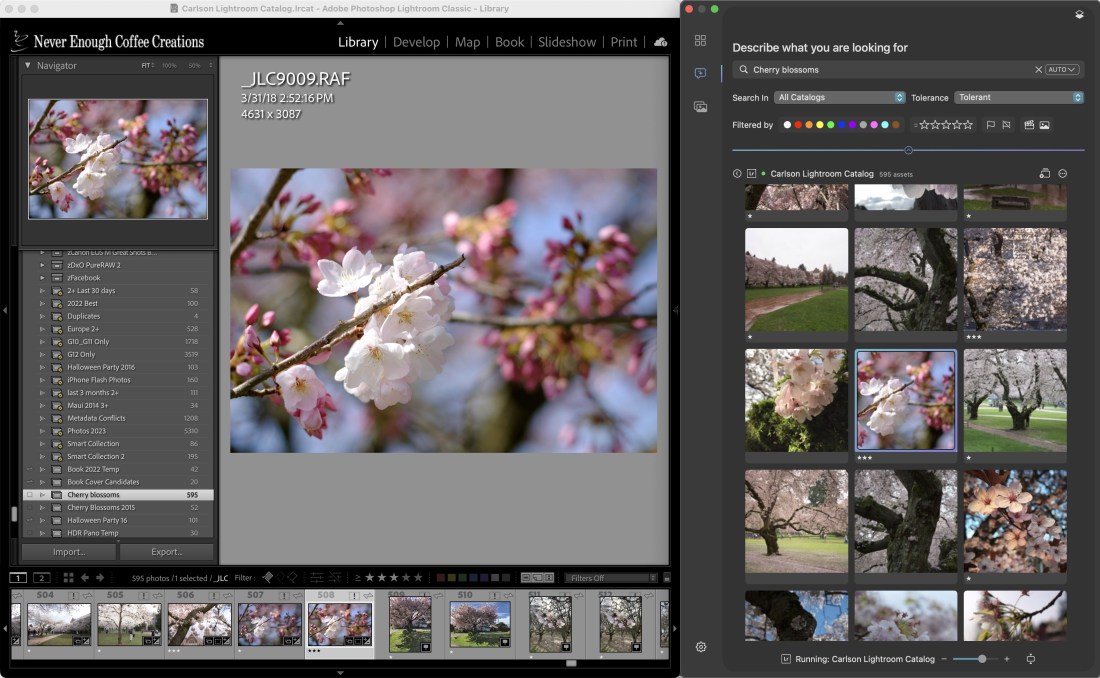Click the more options ellipsis beside catalog name
The width and height of the screenshot is (1100, 678).
1062,174
